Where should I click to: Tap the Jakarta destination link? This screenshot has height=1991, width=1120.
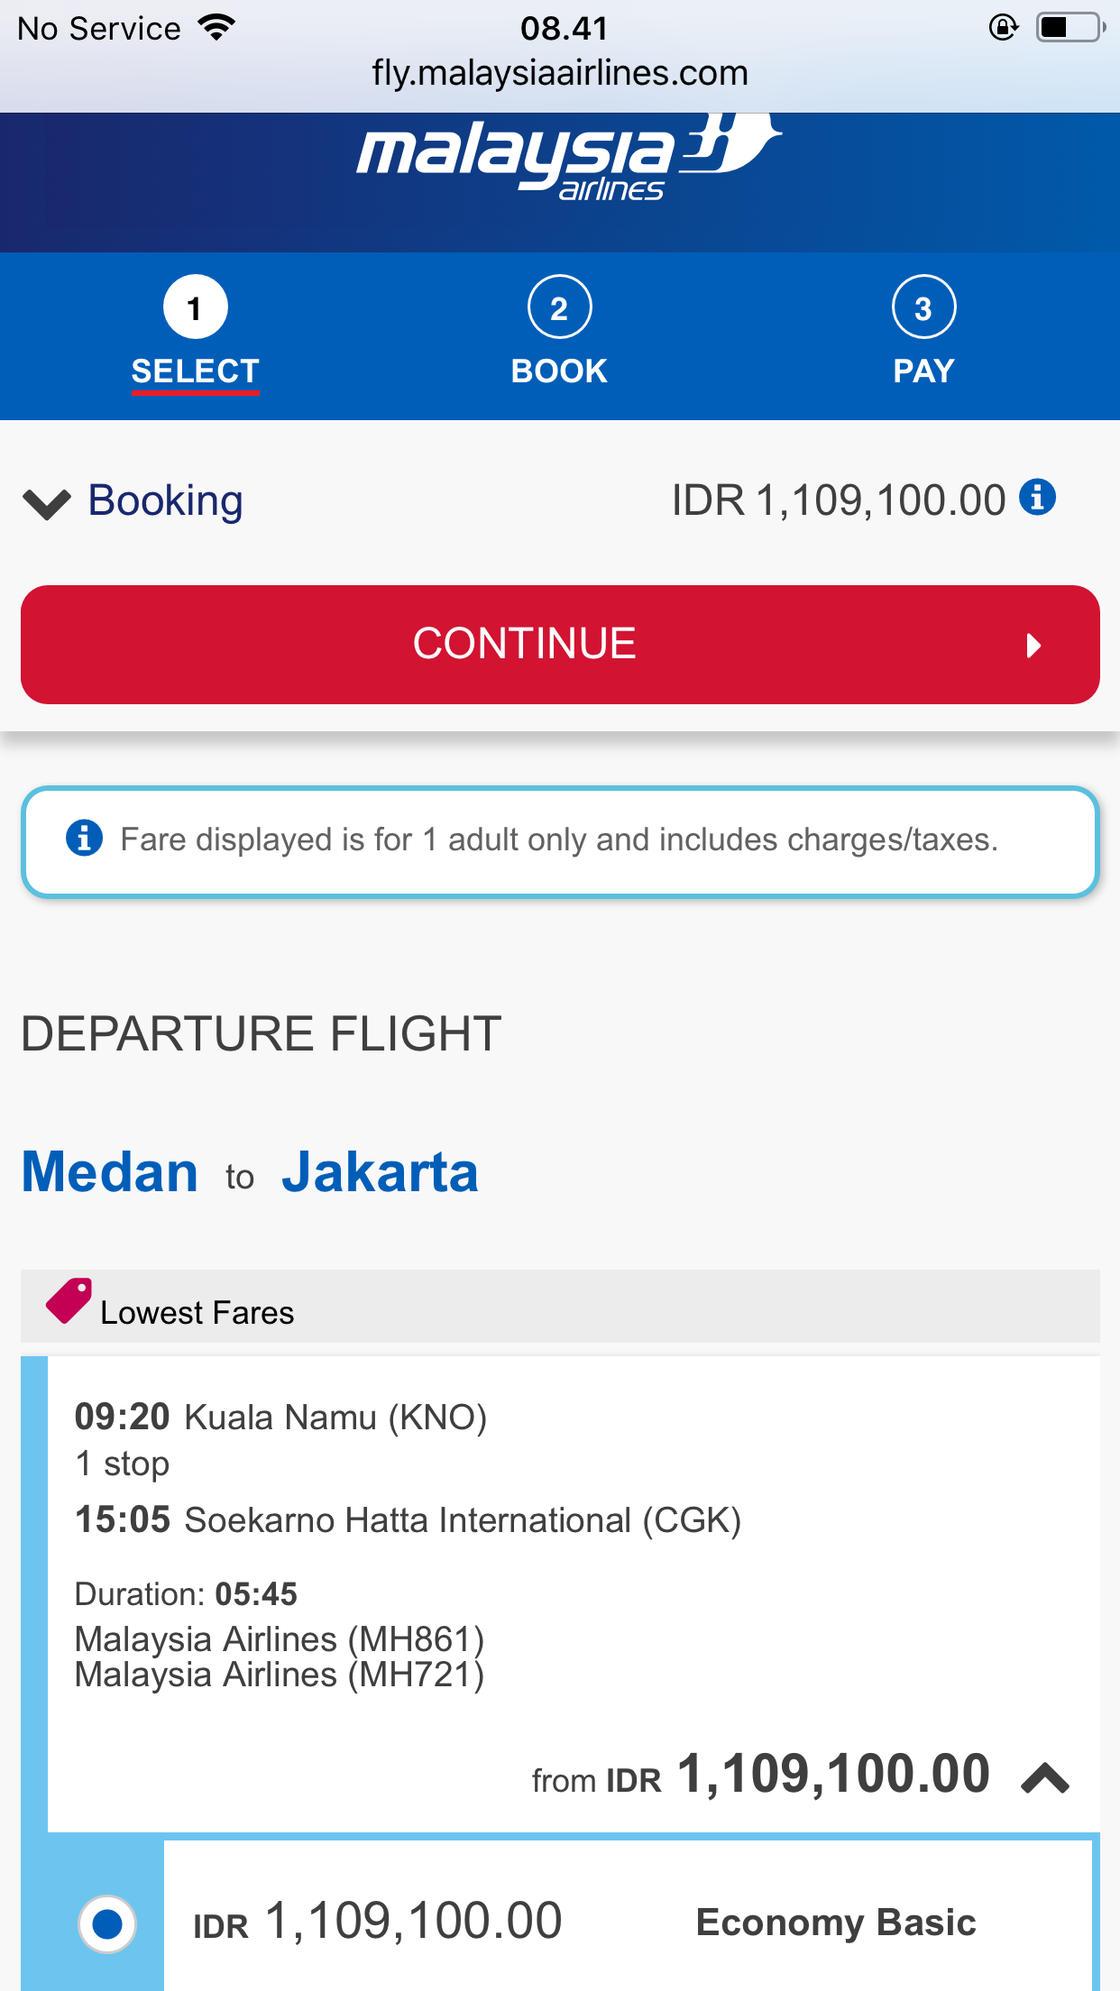pyautogui.click(x=380, y=1172)
